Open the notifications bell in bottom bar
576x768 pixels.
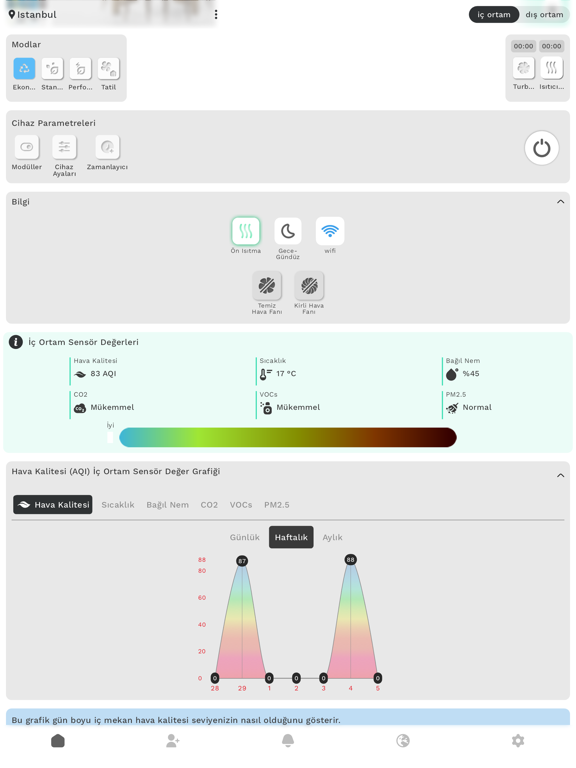[x=288, y=741]
